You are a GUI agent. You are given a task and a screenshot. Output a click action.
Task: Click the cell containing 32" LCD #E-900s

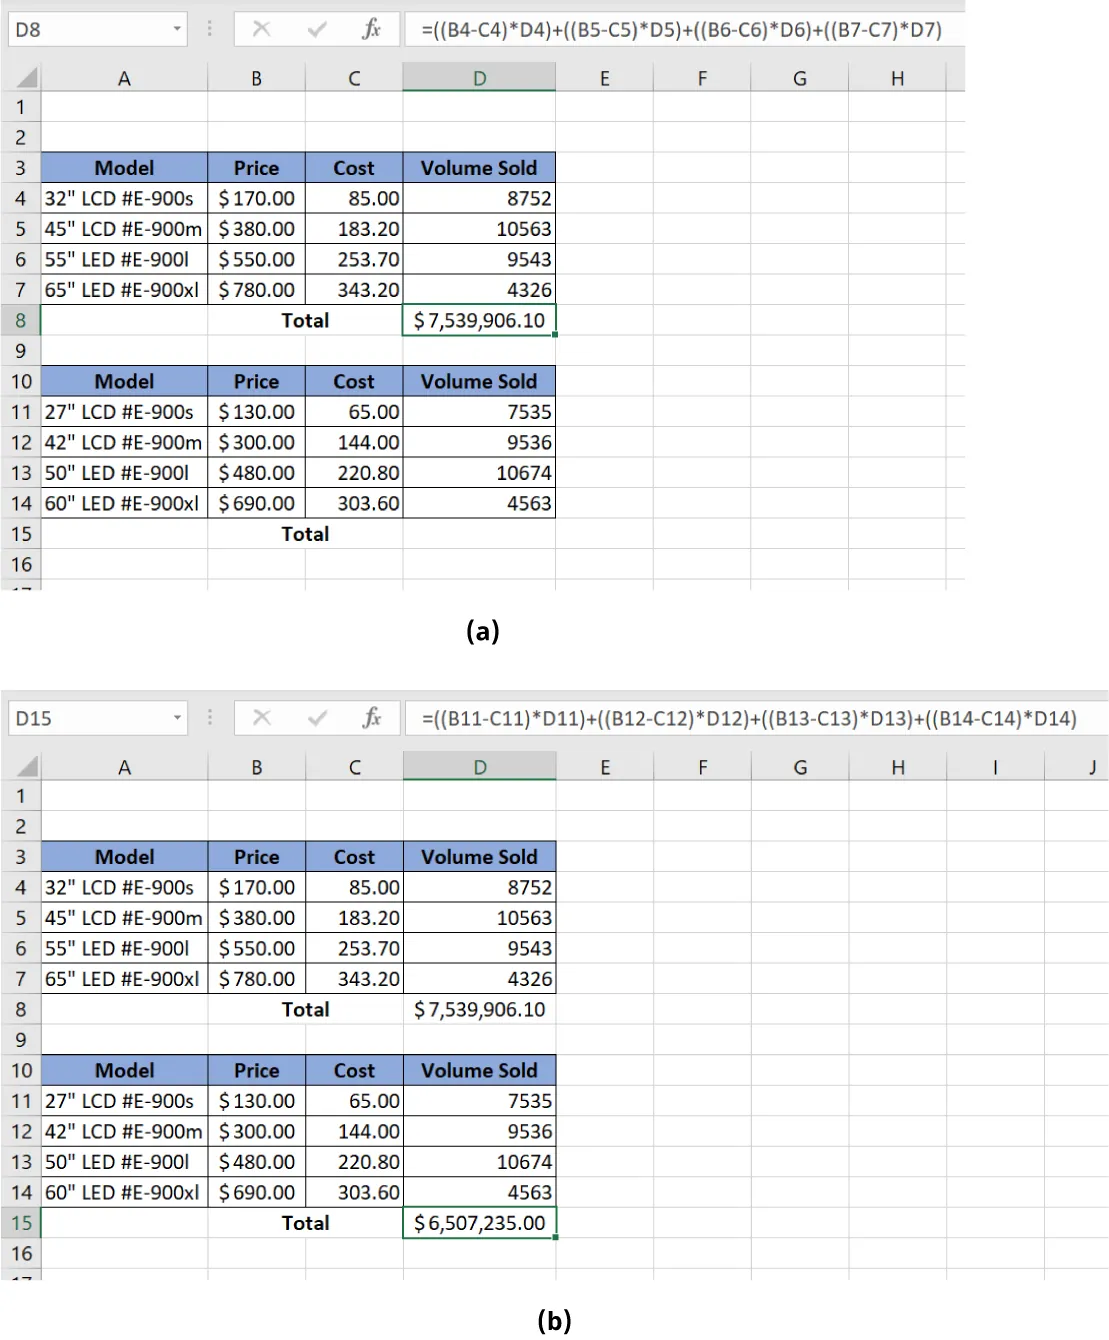(122, 198)
